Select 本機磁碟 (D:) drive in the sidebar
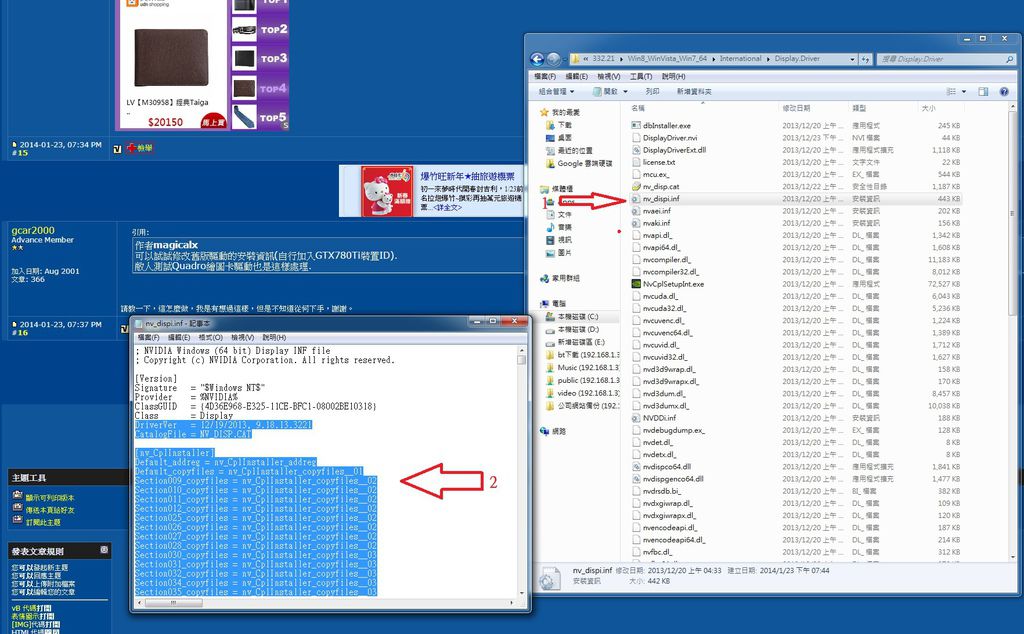 [572, 330]
